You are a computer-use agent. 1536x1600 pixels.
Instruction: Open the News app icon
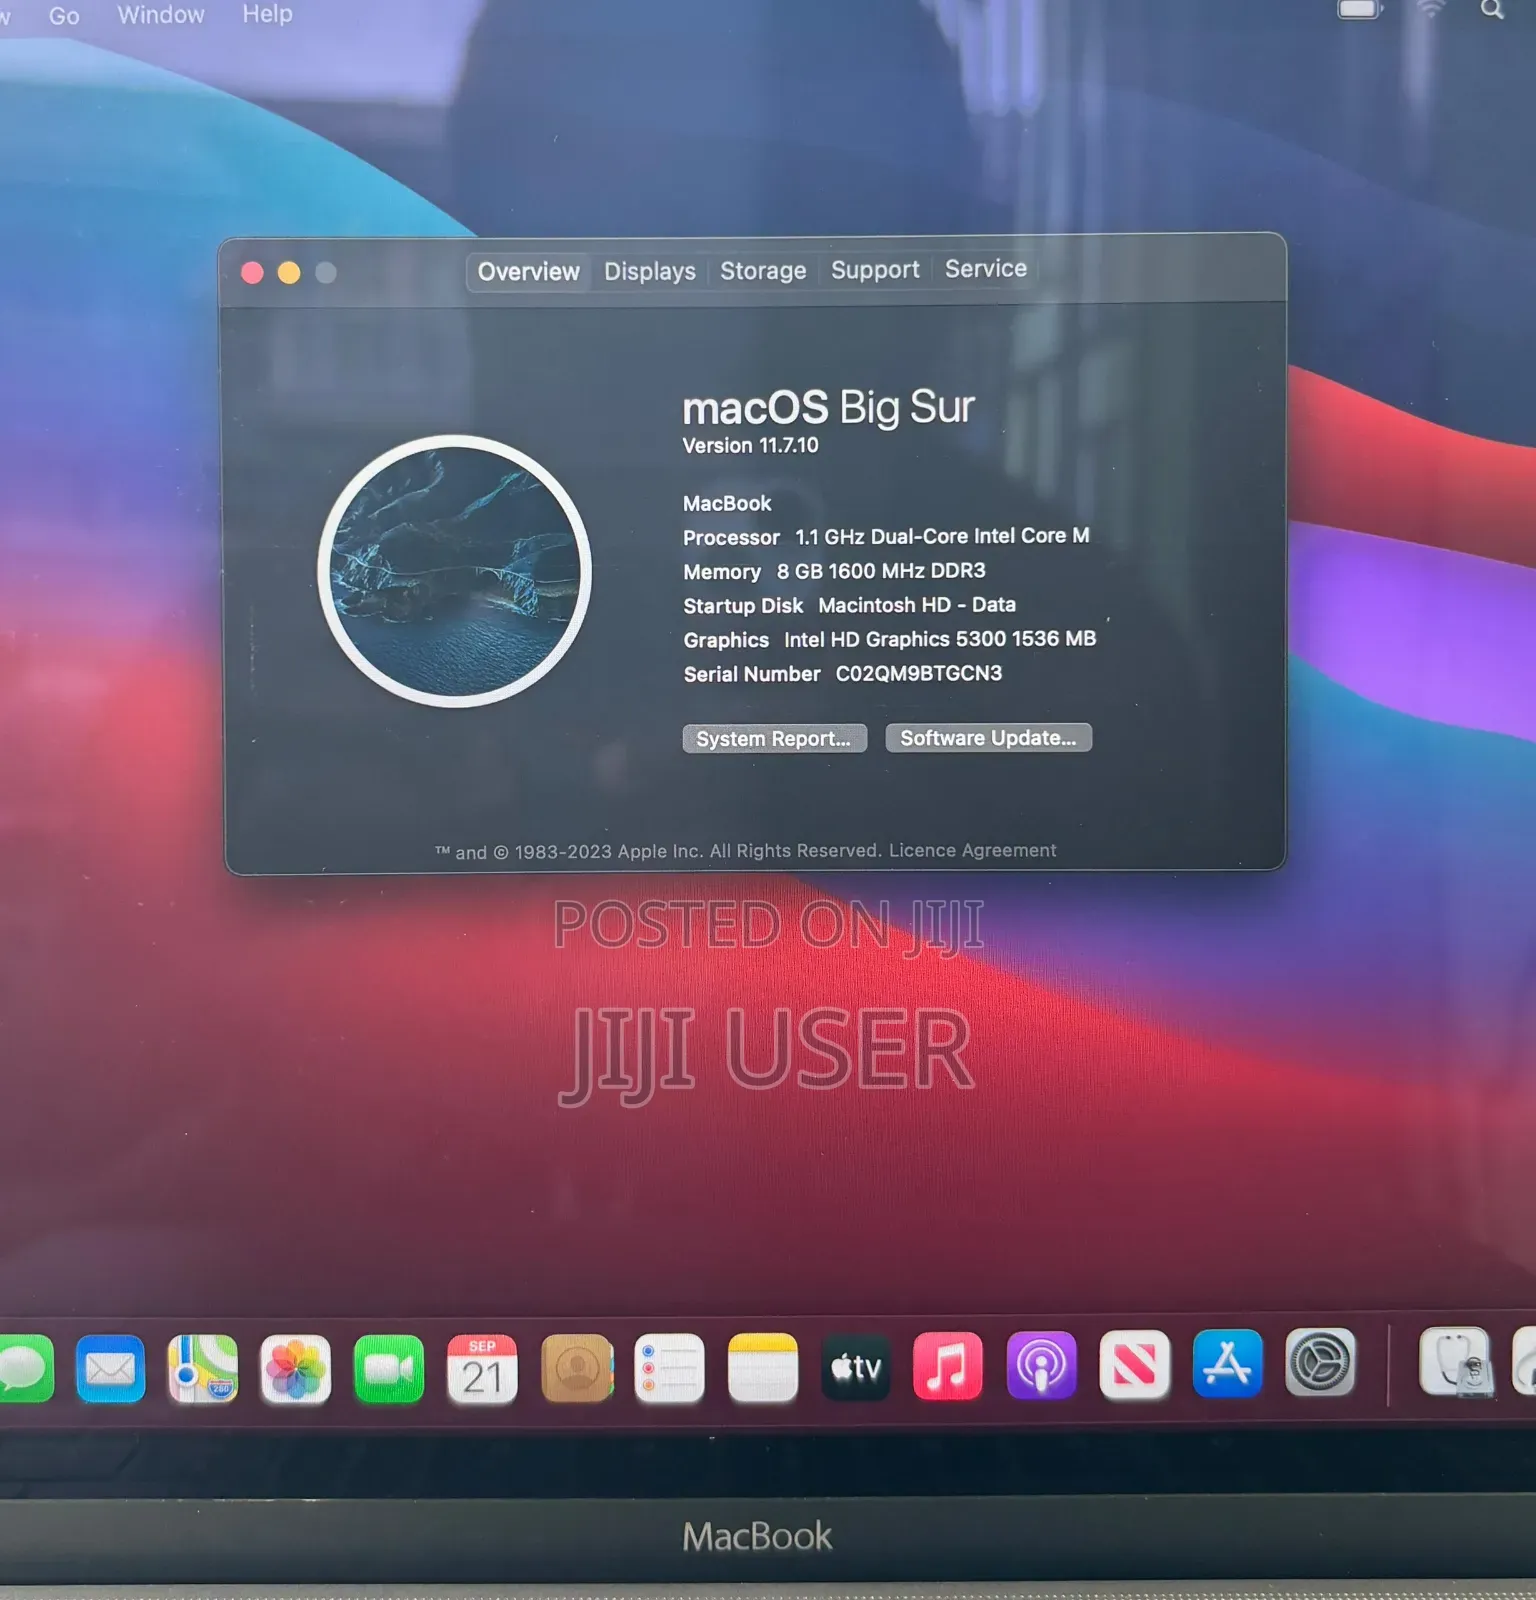1135,1364
